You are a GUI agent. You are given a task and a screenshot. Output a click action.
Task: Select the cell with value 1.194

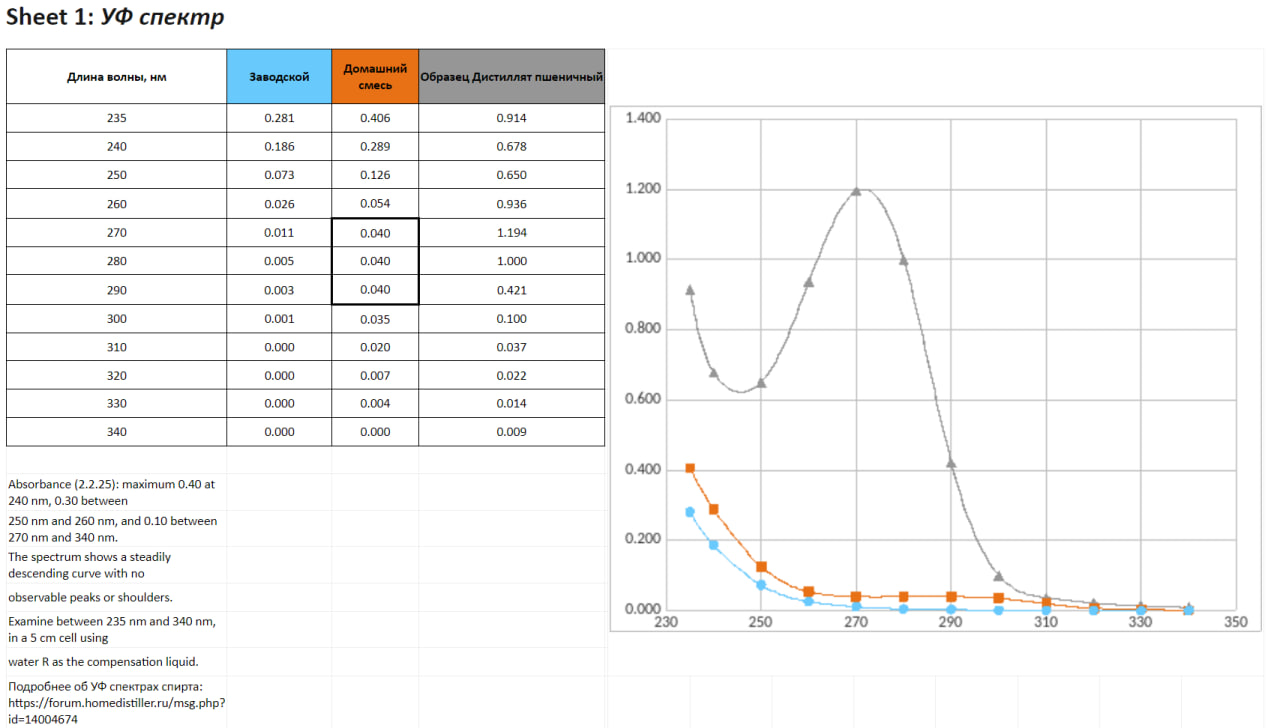tap(511, 233)
